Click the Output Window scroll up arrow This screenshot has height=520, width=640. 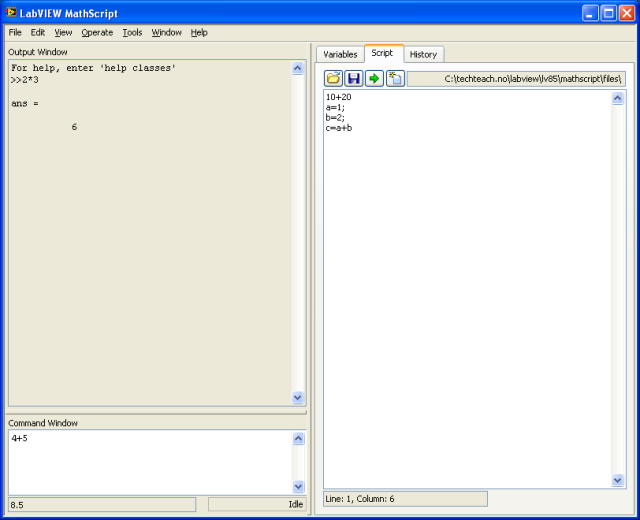click(298, 68)
